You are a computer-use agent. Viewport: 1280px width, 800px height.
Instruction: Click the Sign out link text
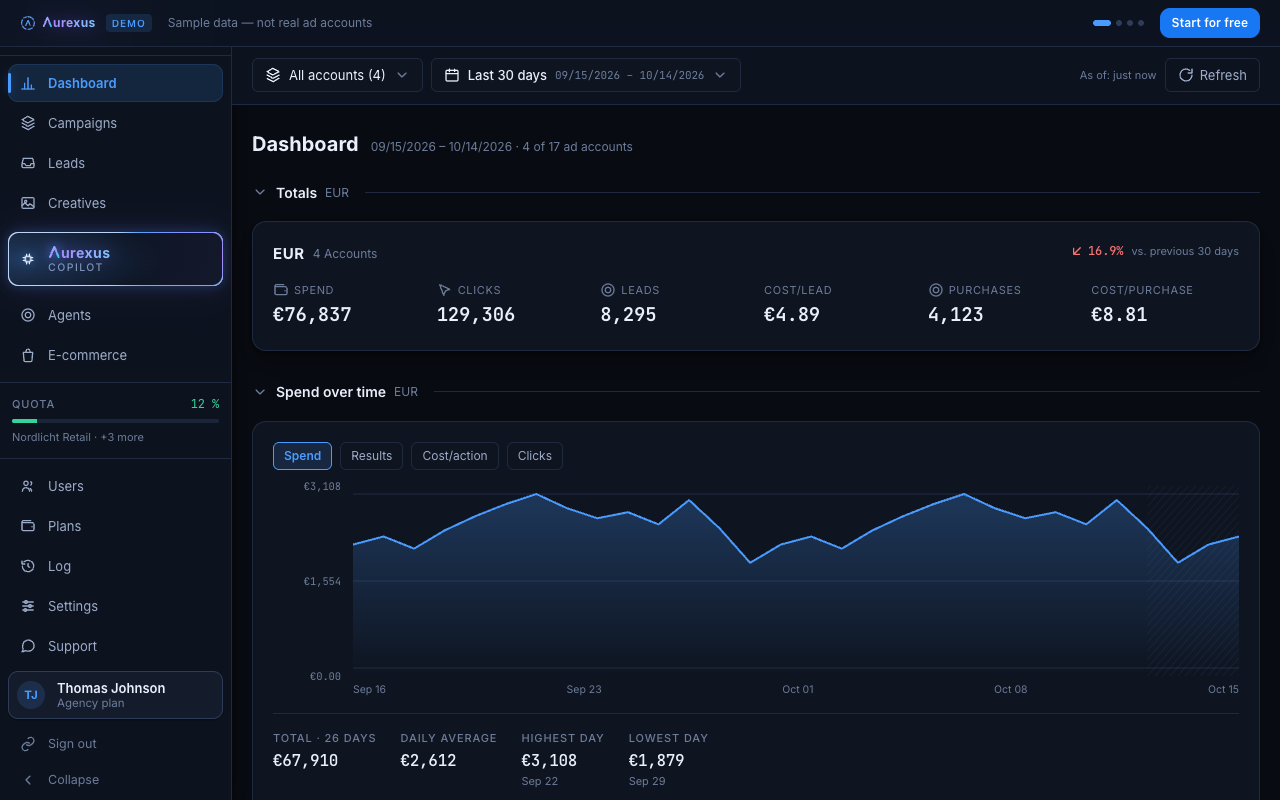coord(72,744)
